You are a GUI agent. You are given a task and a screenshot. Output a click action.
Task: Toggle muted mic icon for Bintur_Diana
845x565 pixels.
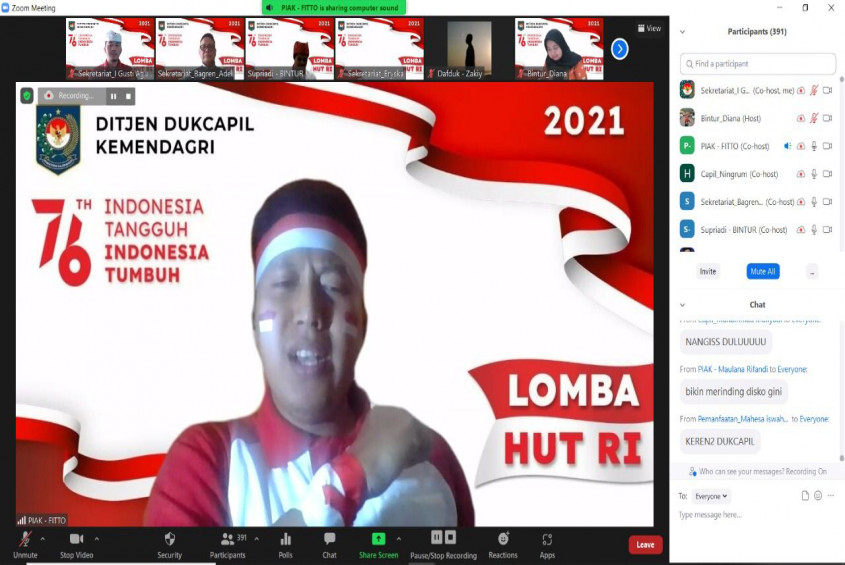tap(814, 118)
